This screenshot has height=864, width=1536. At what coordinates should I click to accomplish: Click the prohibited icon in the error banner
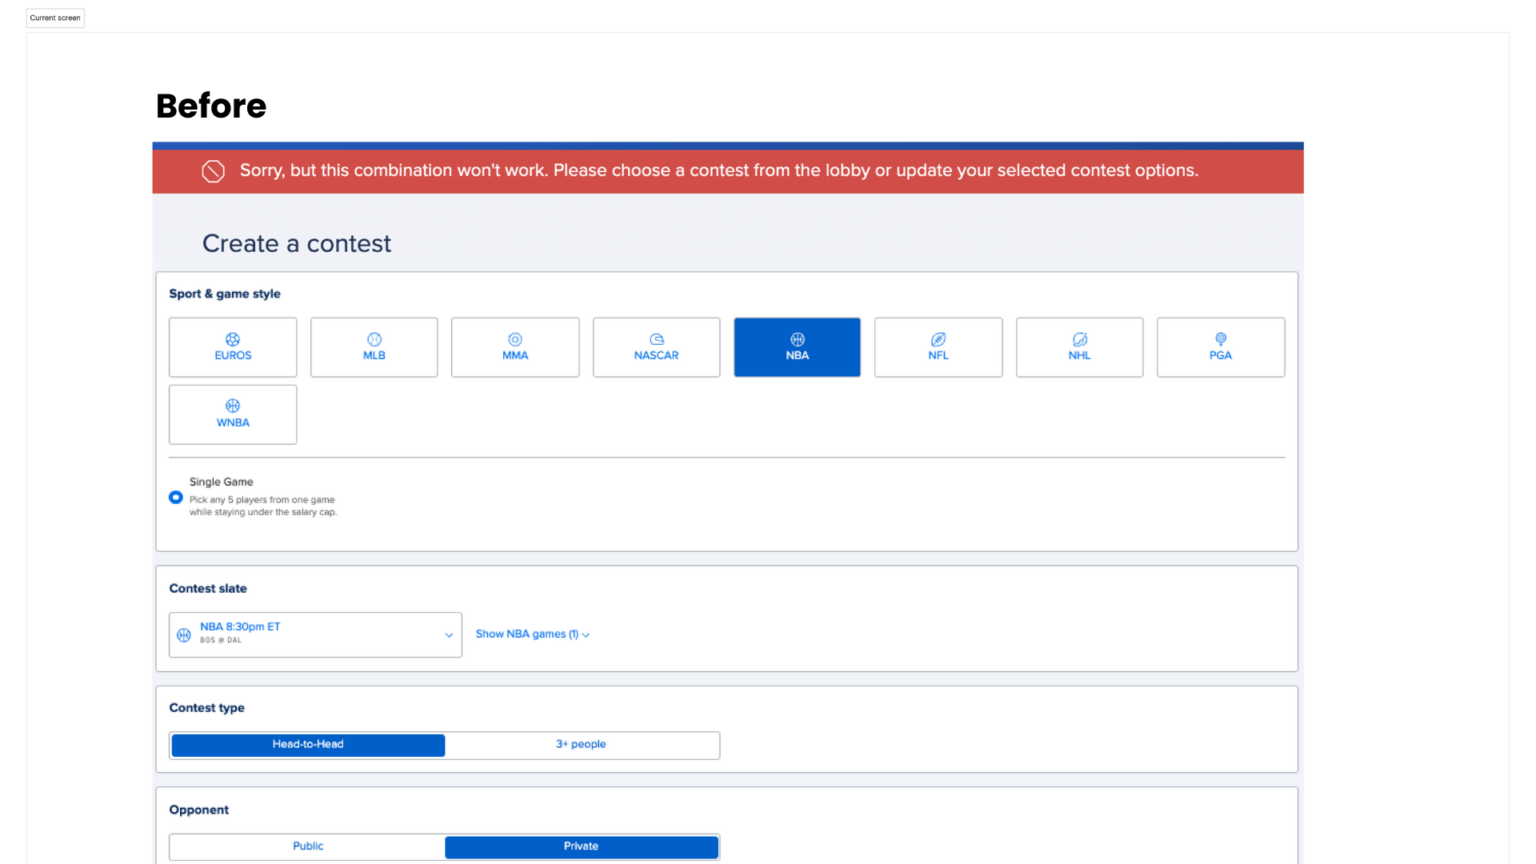[x=213, y=171]
